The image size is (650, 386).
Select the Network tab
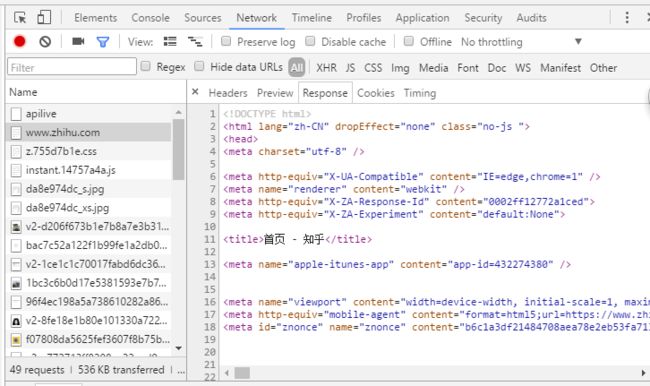pyautogui.click(x=257, y=18)
